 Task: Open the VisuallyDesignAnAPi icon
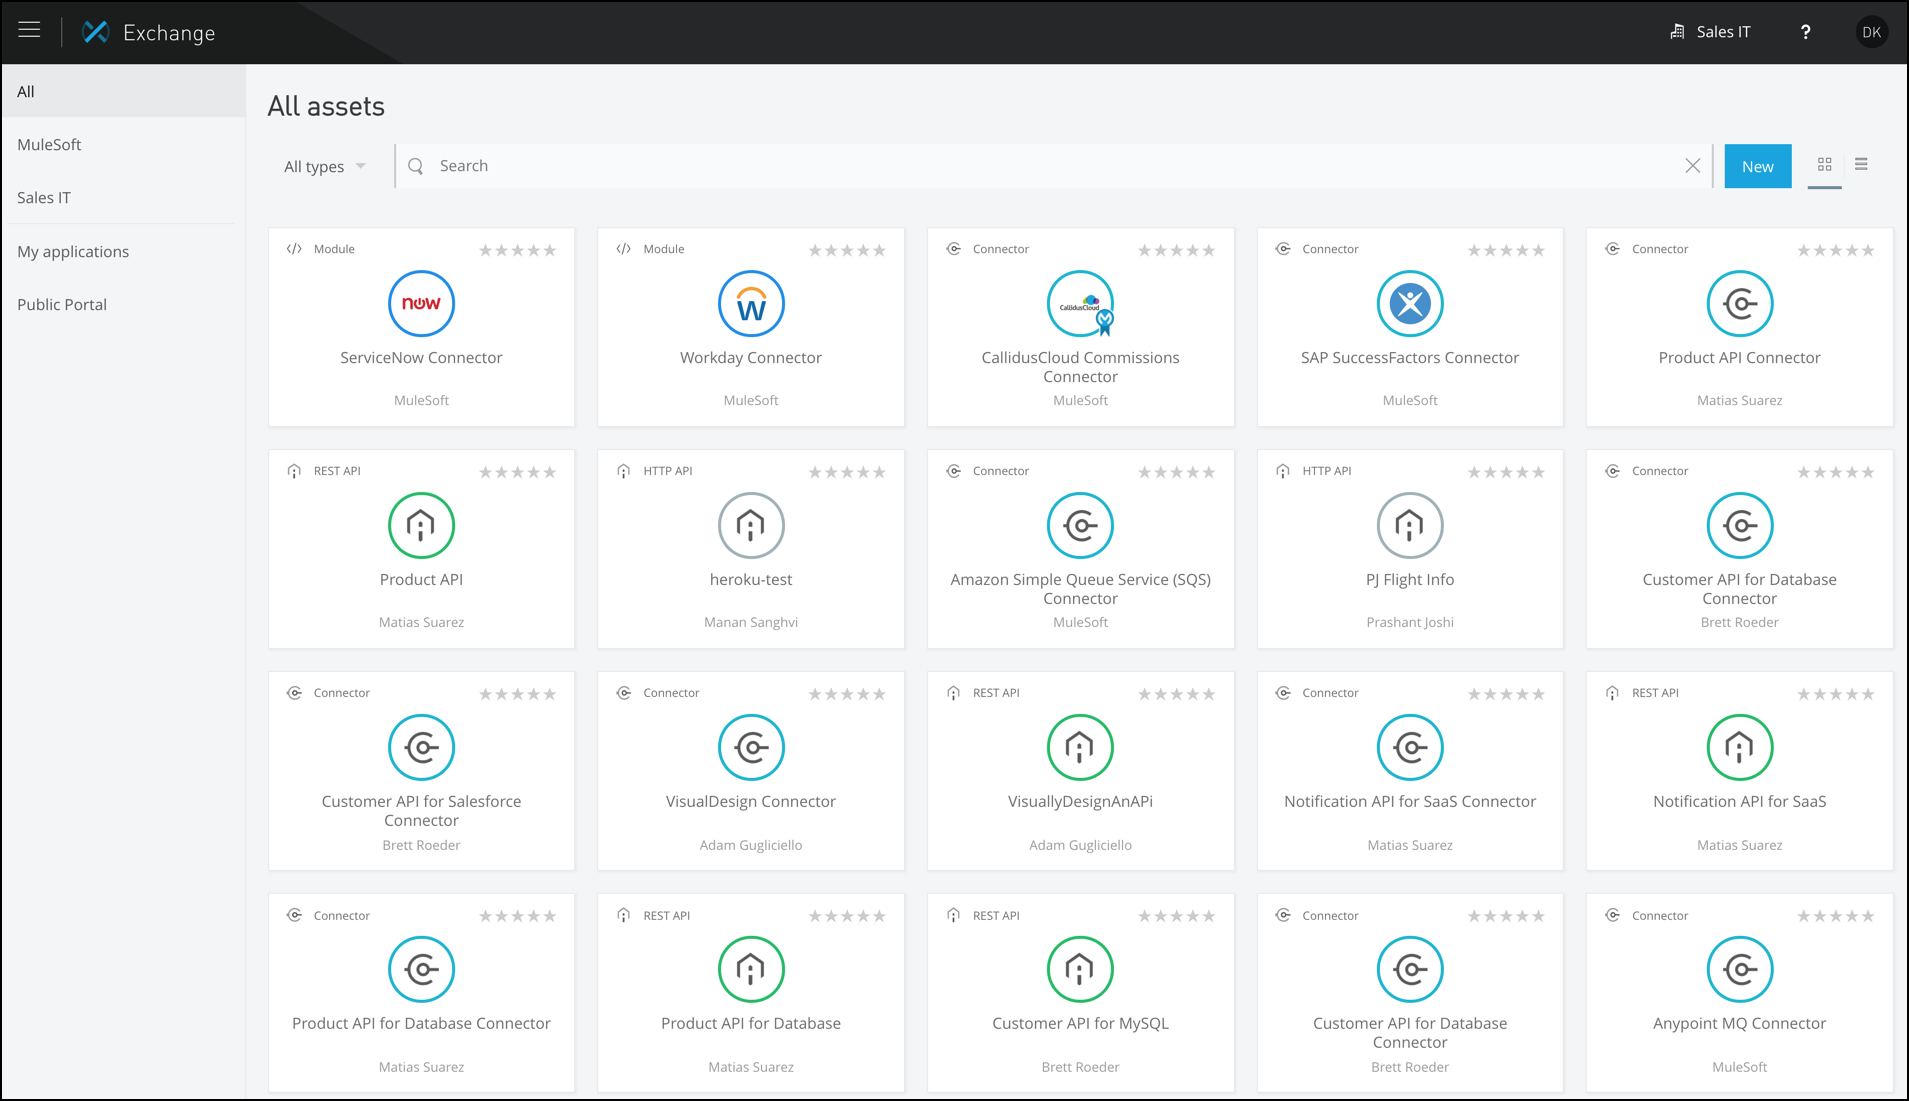click(1080, 747)
